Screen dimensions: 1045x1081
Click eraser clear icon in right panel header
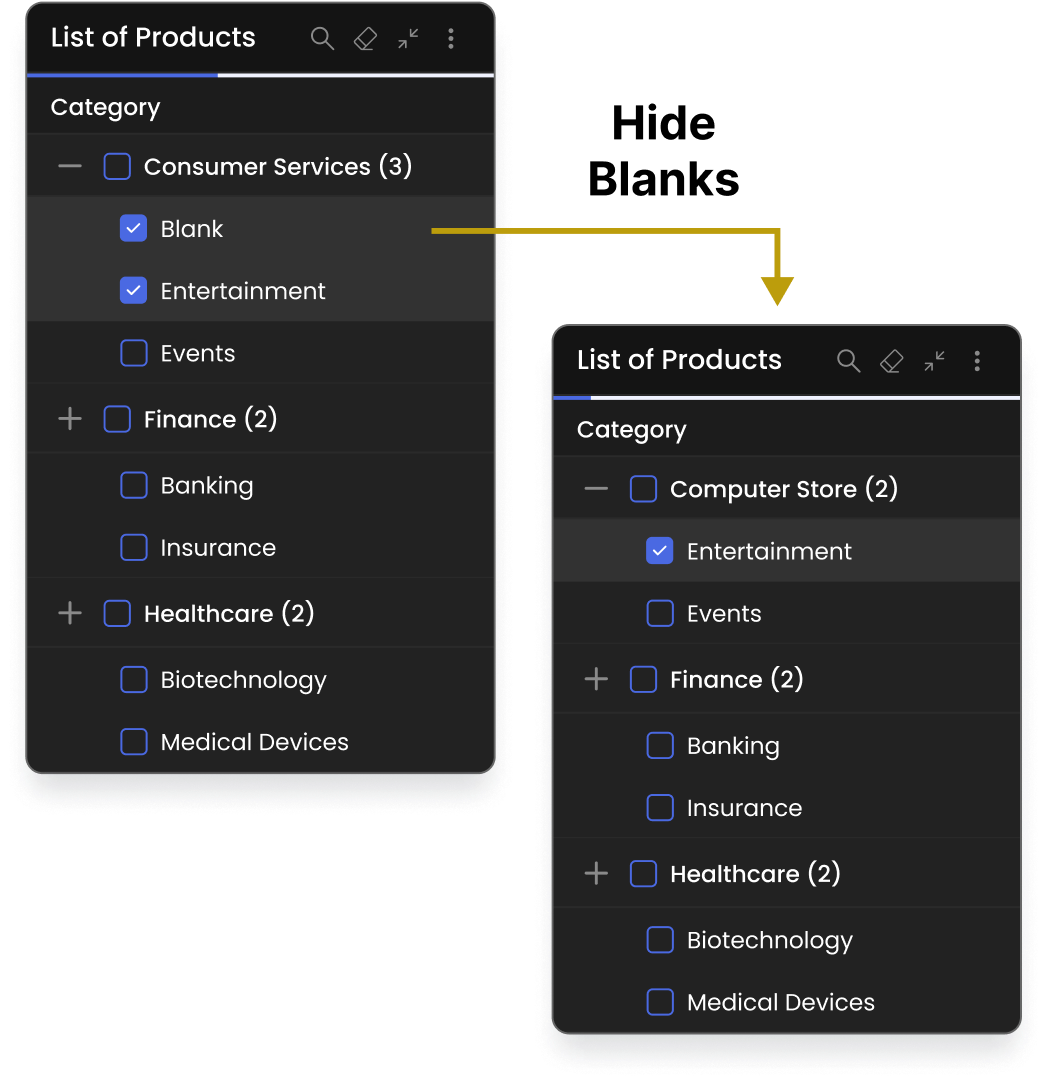tap(891, 361)
